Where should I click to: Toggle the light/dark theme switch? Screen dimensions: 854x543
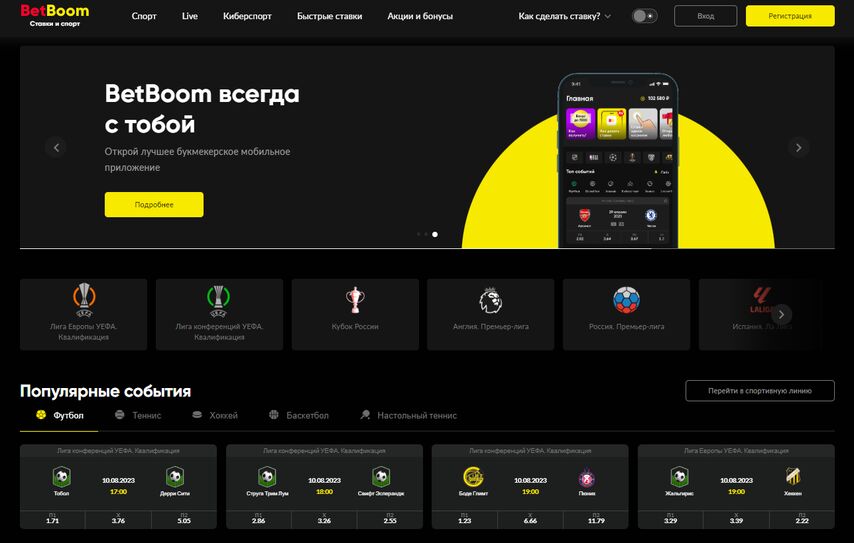[644, 16]
